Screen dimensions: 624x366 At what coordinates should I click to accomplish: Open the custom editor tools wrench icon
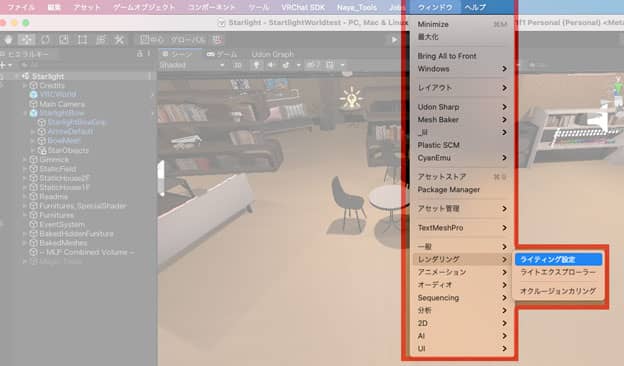pyautogui.click(x=119, y=40)
